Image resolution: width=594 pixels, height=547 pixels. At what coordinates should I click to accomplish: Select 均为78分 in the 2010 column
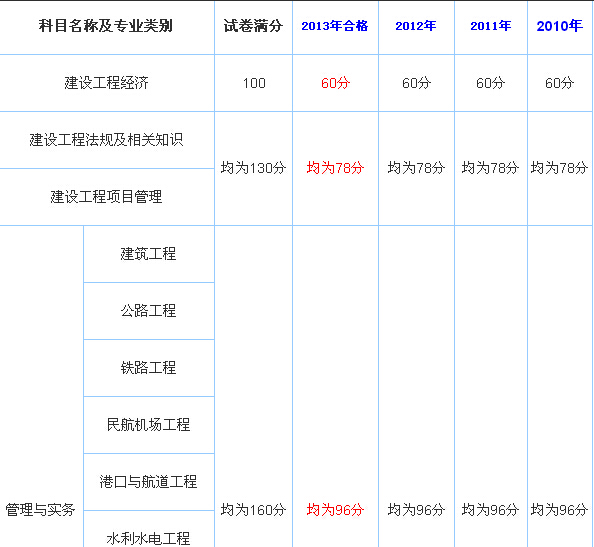[x=559, y=168]
